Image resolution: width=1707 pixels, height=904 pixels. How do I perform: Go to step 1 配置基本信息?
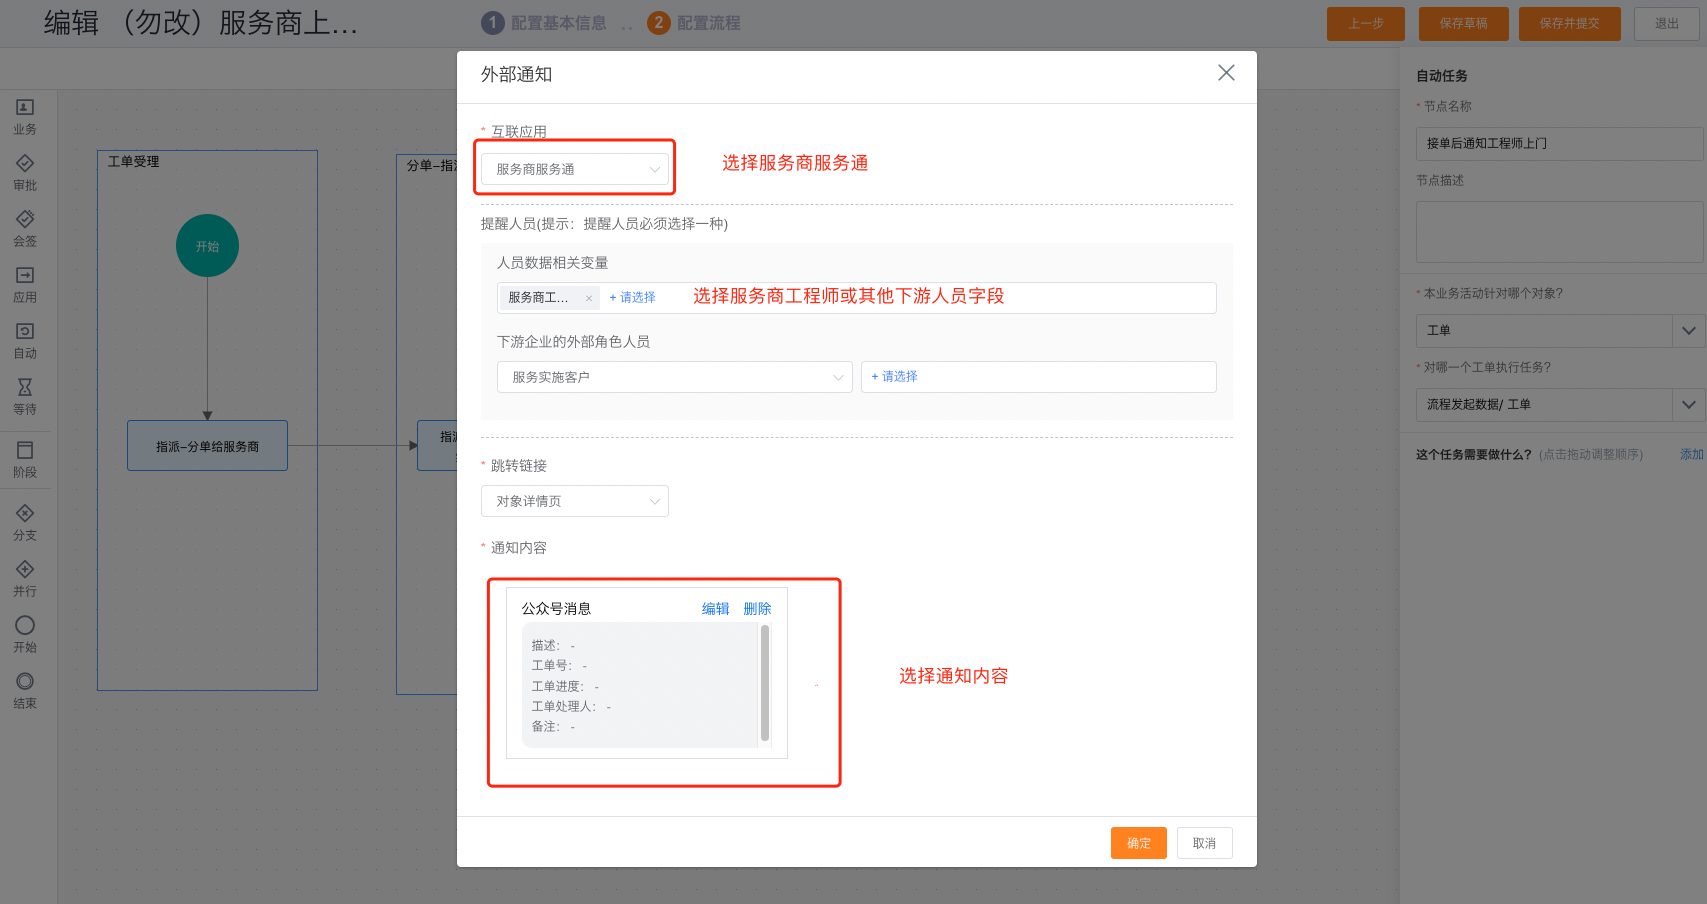click(x=544, y=23)
